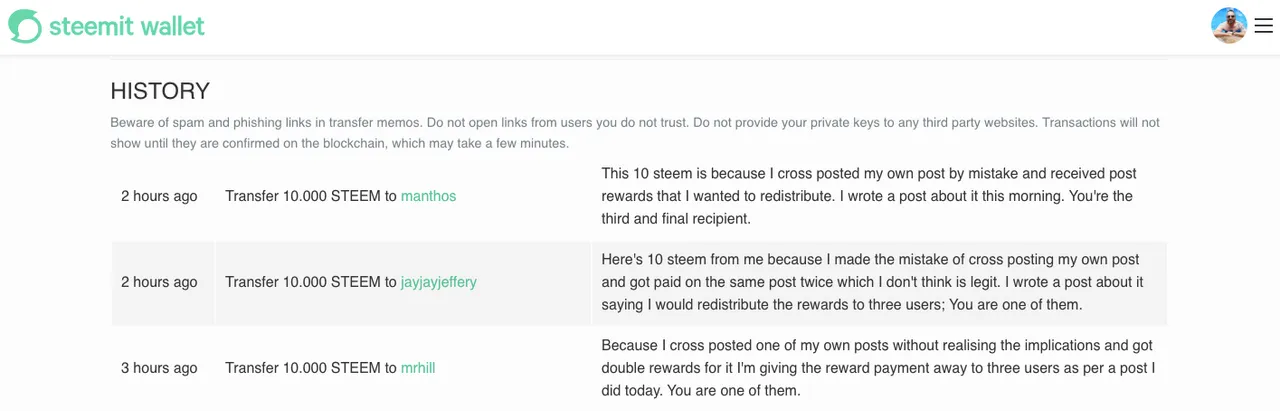Open mrhill user profile link
Screen dimensions: 1280x411
click(x=418, y=368)
